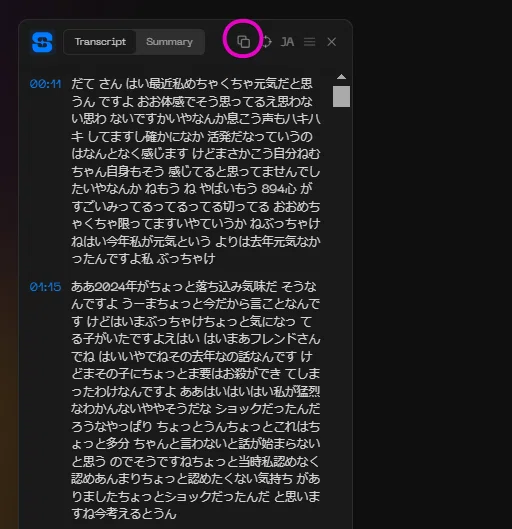
Task: Close the transcript panel
Action: click(x=332, y=42)
